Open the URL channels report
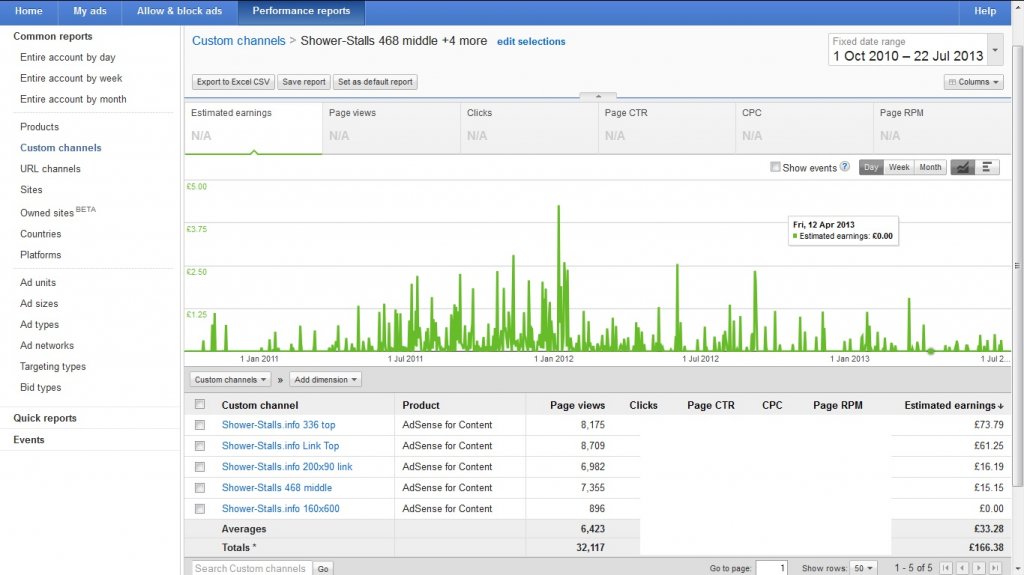The image size is (1024, 575). click(50, 169)
